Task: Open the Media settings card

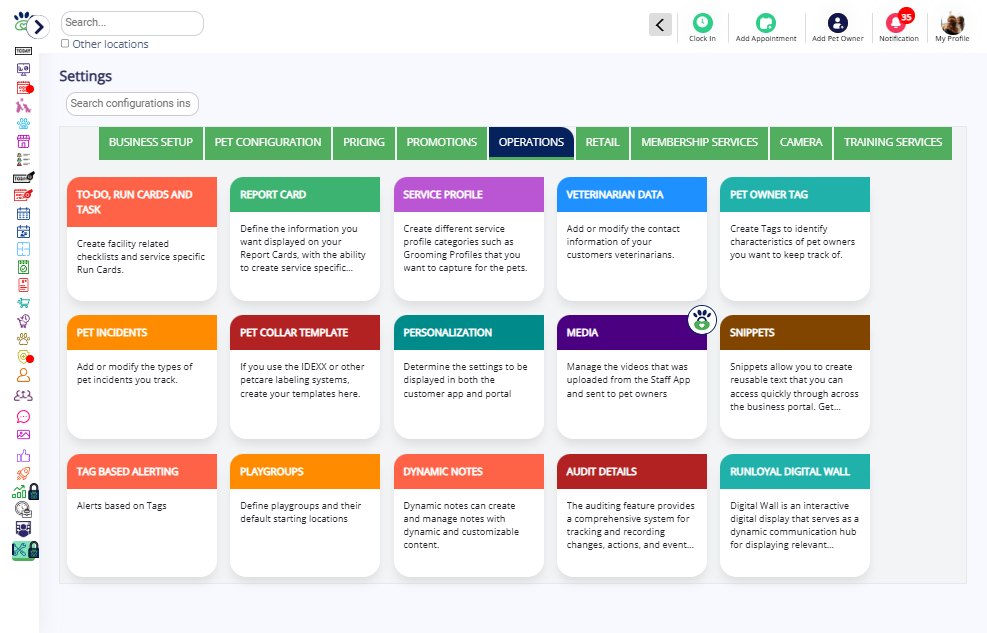Action: click(x=632, y=377)
